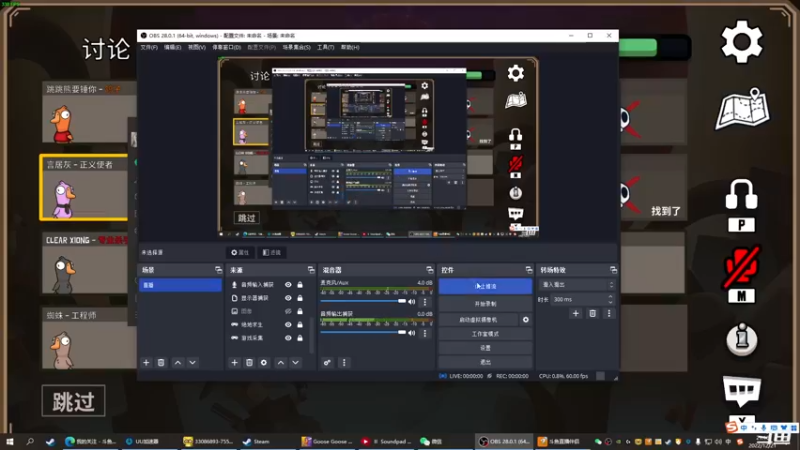Viewport: 800px width, 450px height.
Task: Delete the selected source with the trash icon
Action: pos(249,363)
